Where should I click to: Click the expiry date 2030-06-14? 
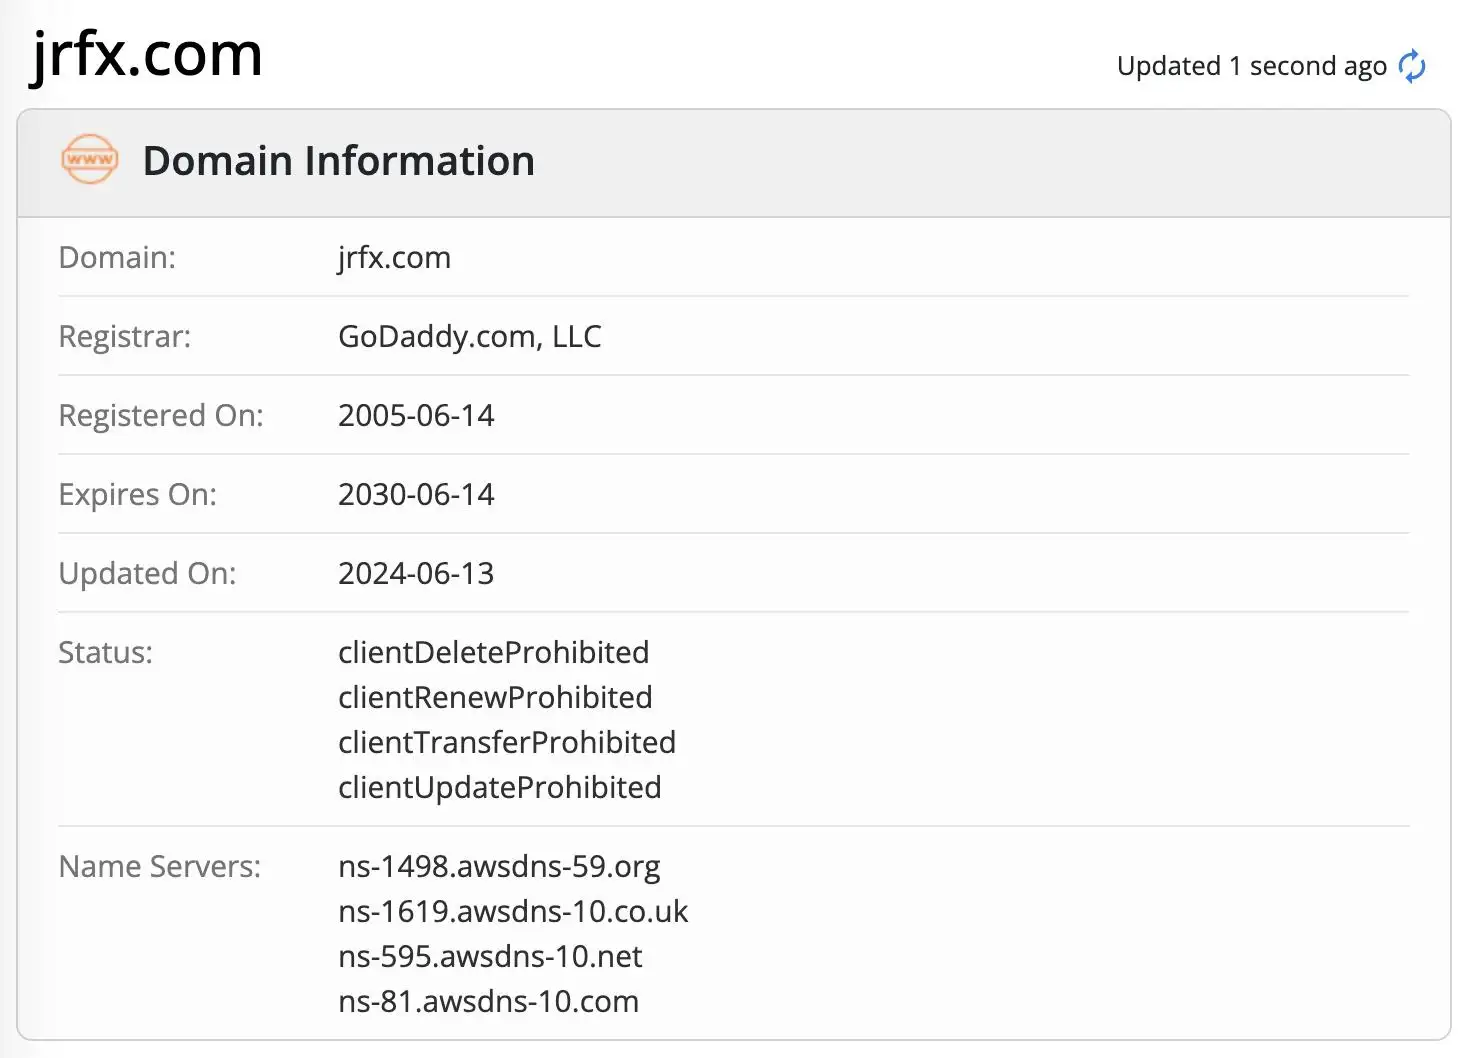416,495
